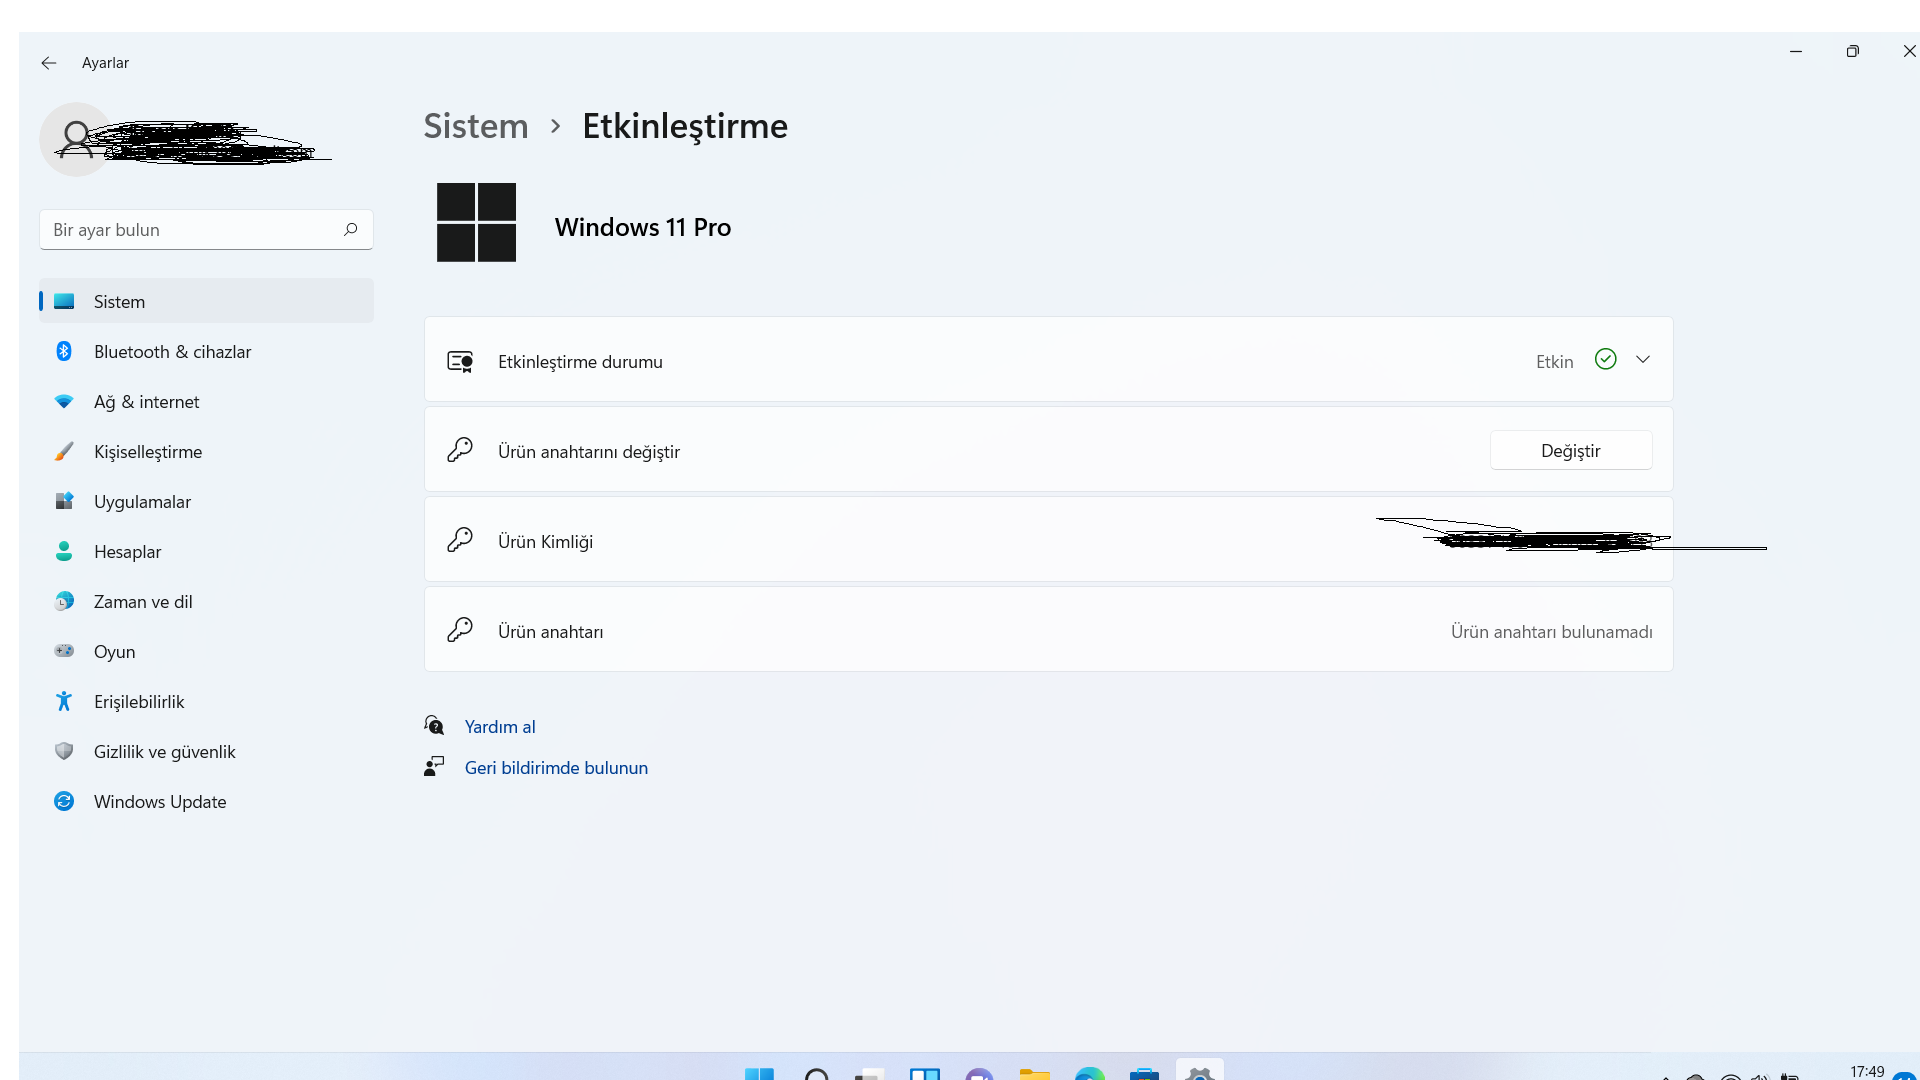The height and width of the screenshot is (1080, 1920).
Task: Open Gizlilik ve güvenlik settings
Action: tap(165, 752)
